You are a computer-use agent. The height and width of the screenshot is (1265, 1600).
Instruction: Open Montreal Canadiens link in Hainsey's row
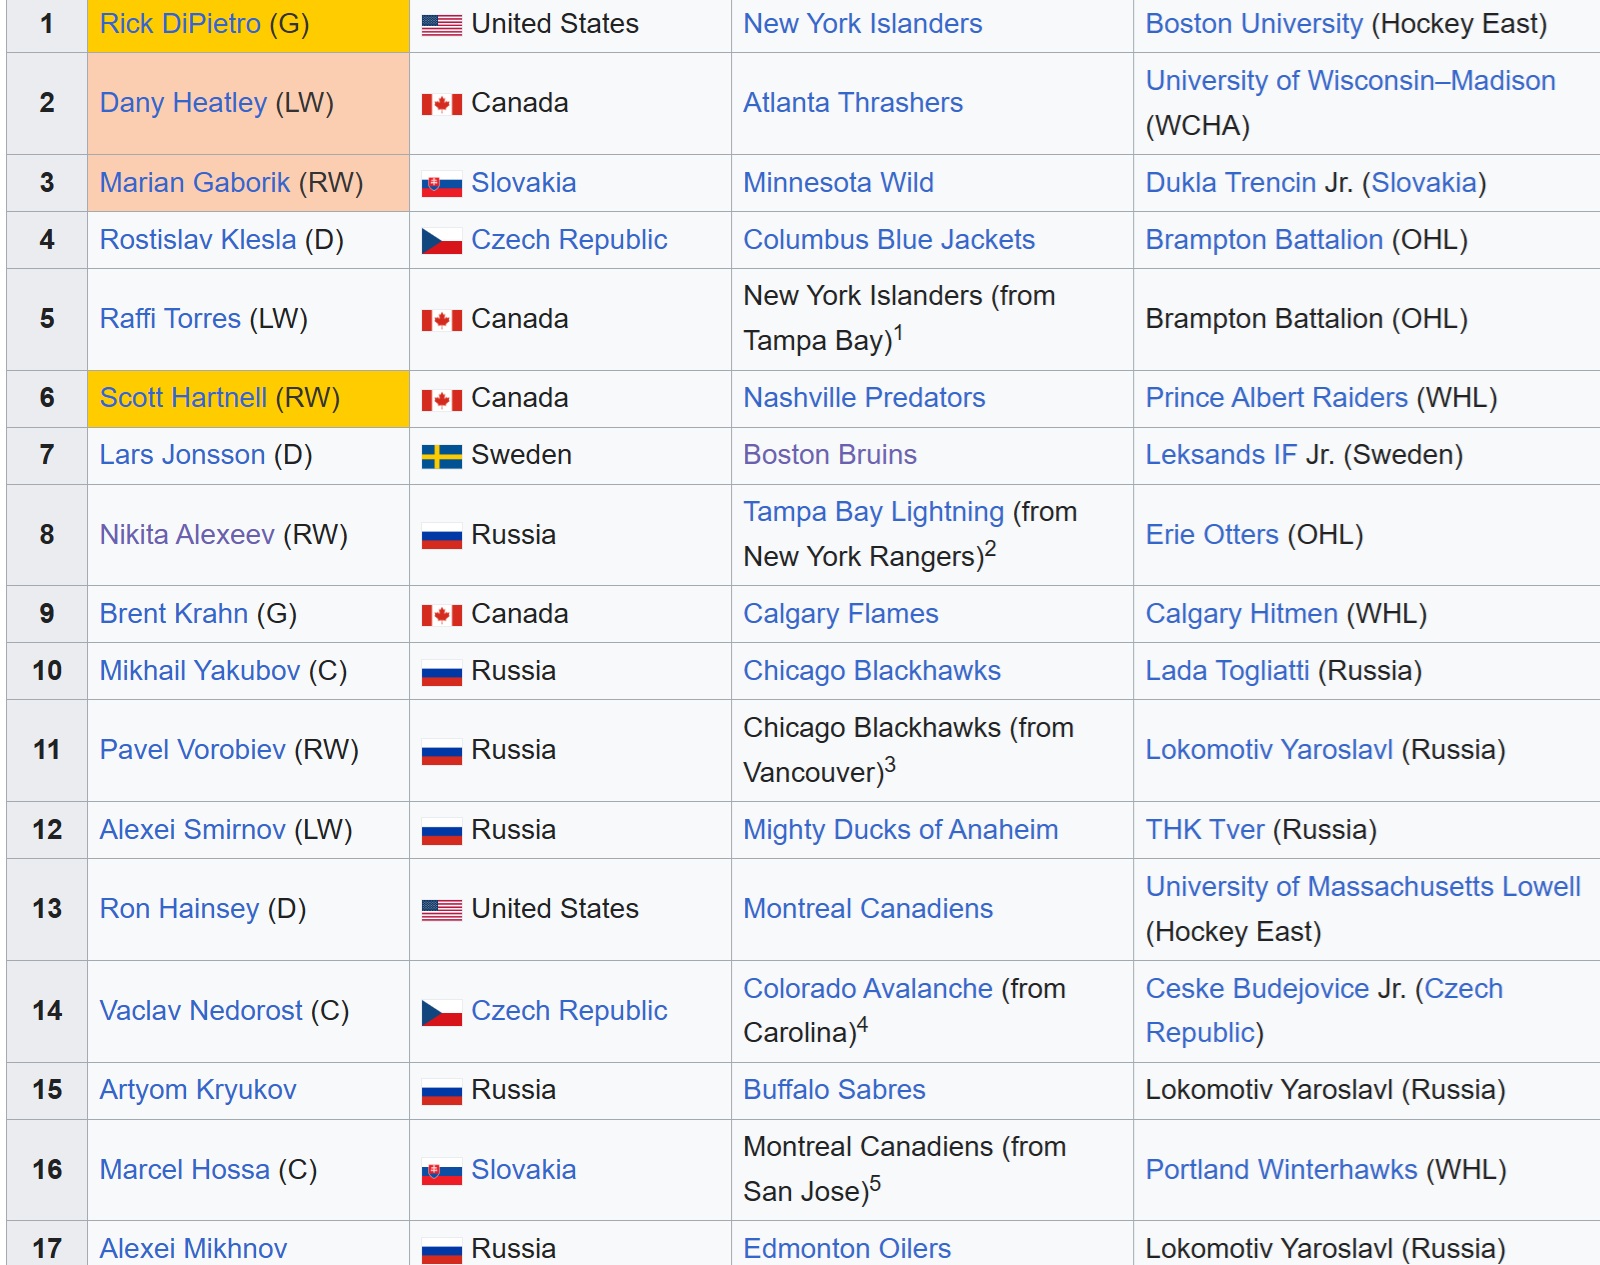(x=868, y=909)
